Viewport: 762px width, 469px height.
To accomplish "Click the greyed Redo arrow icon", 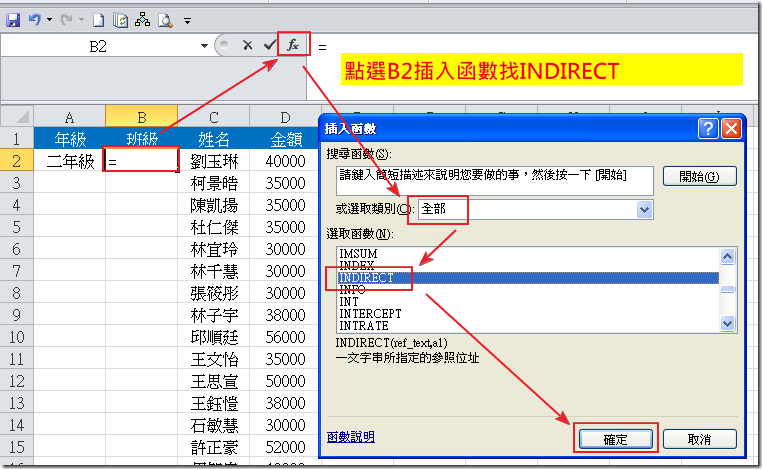I will pyautogui.click(x=66, y=20).
